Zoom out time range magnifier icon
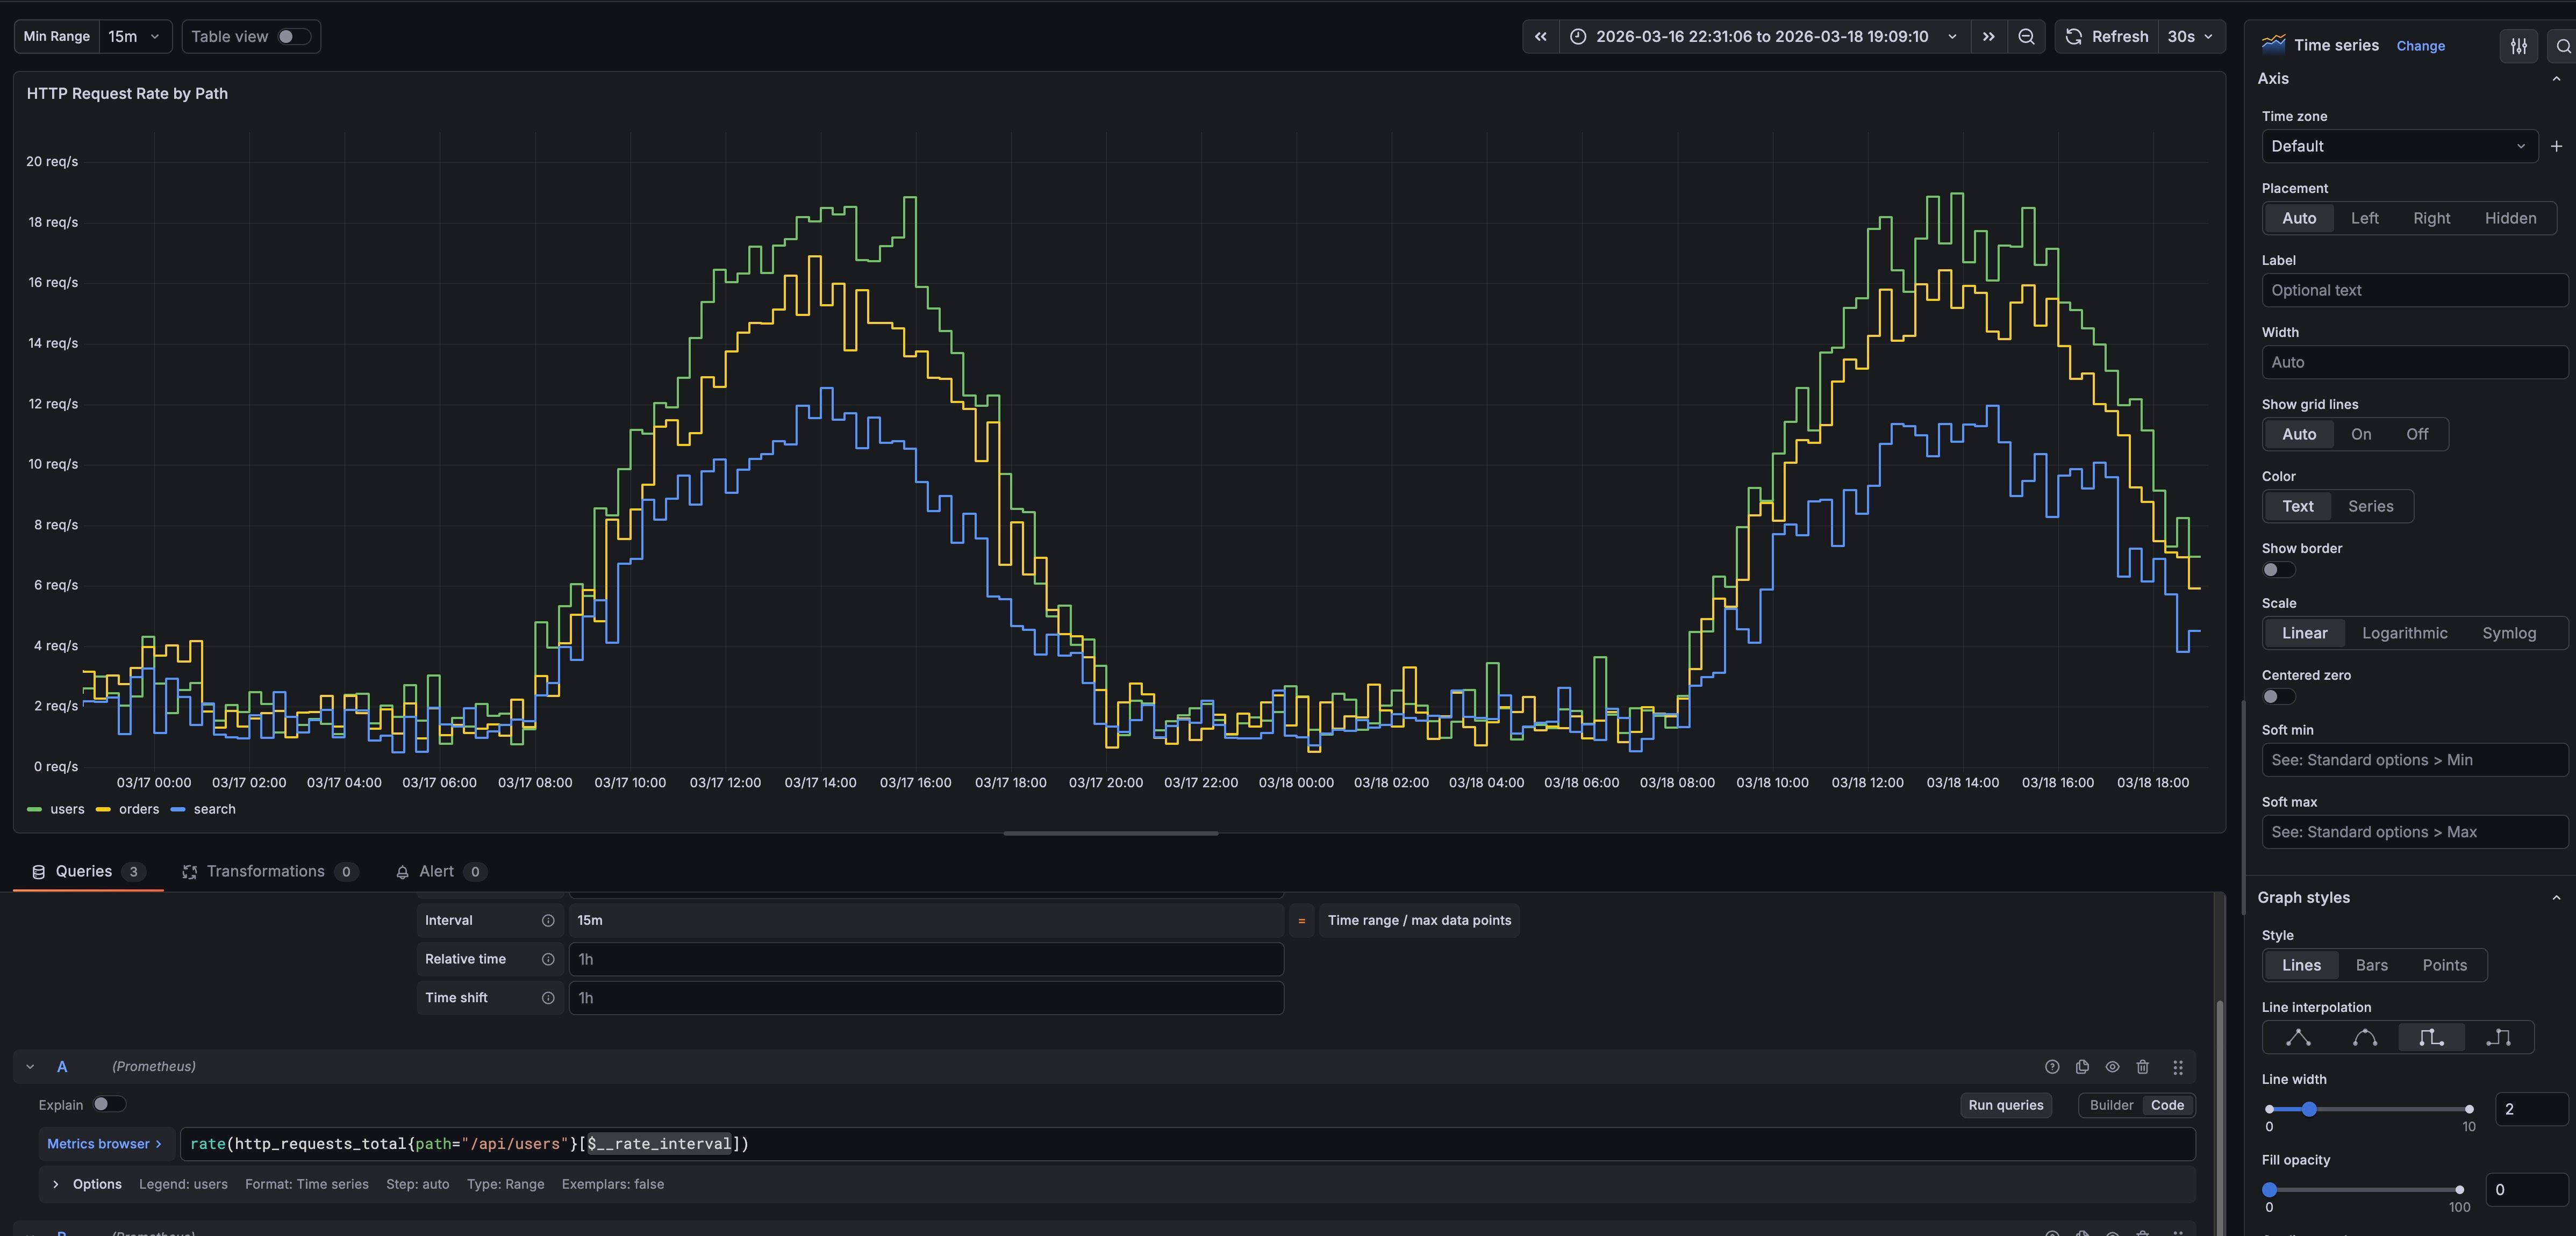The image size is (2576, 1236). point(2026,37)
